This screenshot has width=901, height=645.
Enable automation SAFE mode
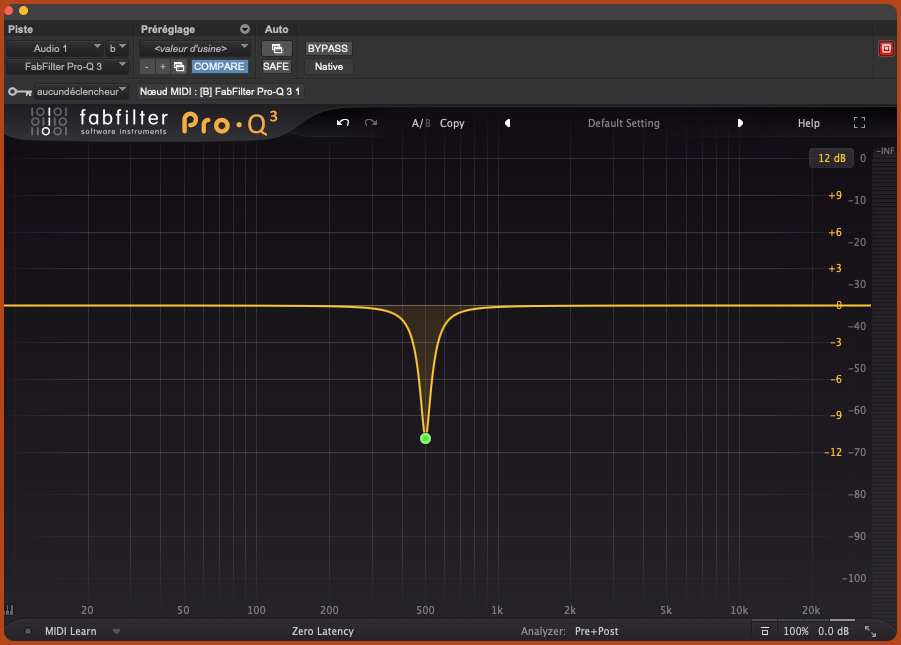pos(276,67)
